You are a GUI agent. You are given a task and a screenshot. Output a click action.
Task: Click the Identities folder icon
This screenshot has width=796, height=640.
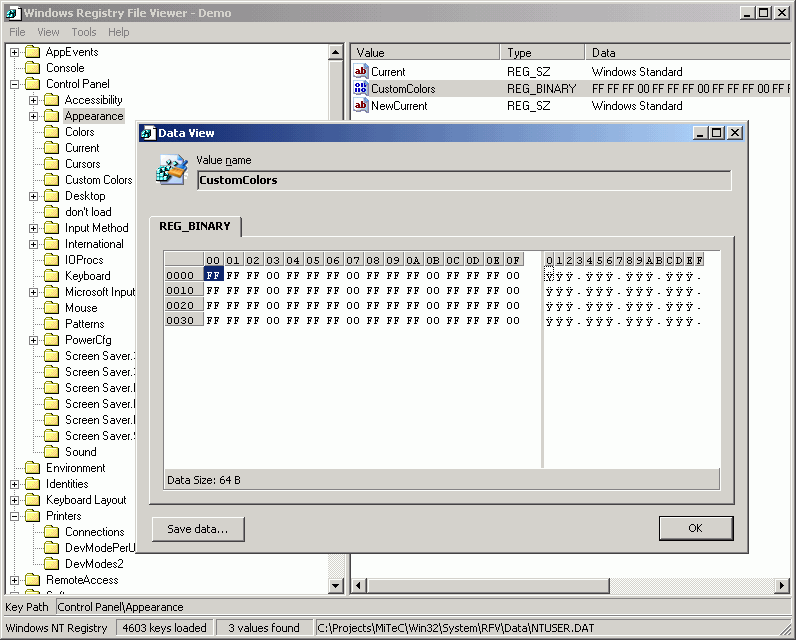pyautogui.click(x=32, y=484)
